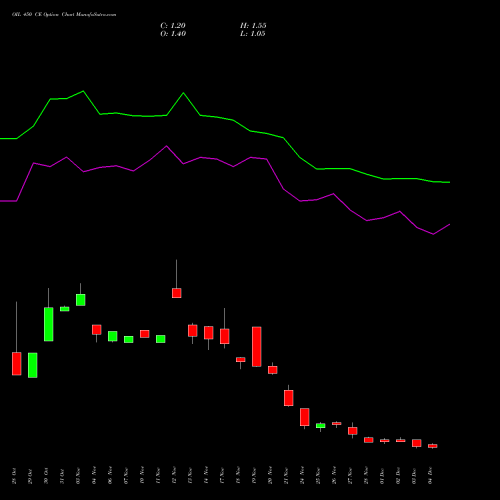The image size is (500, 500).
Task: Click the "01 Dec" date axis label
Action: (382, 476)
